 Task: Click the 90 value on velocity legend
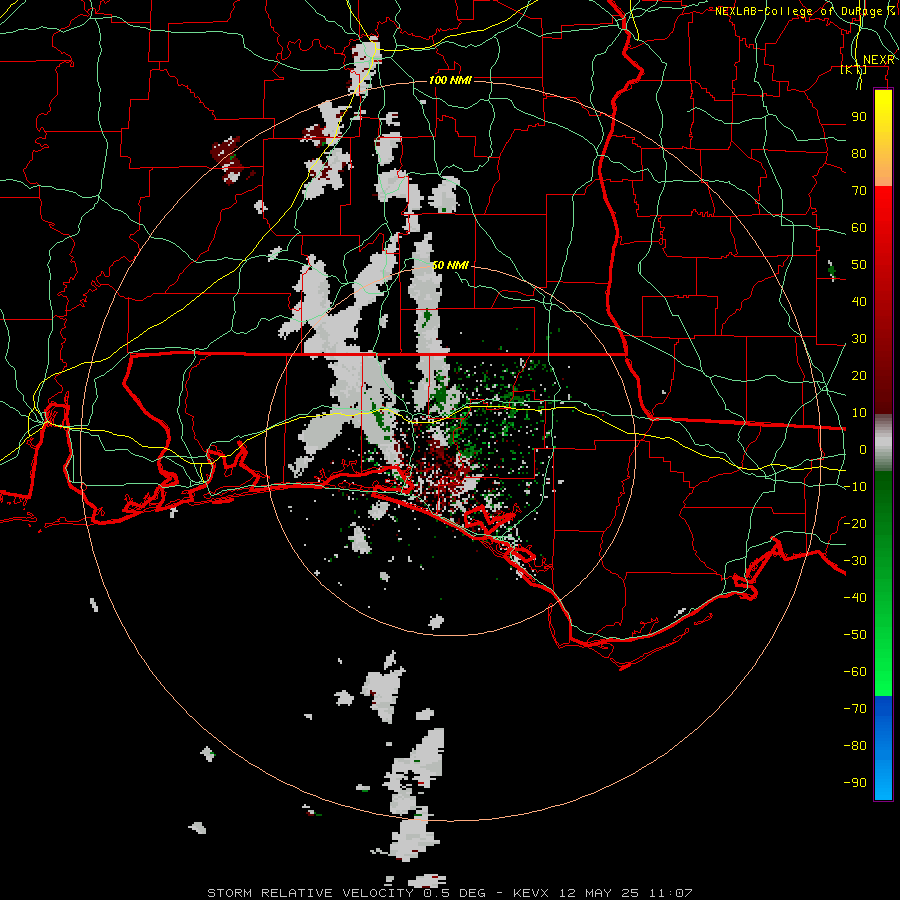[x=859, y=117]
